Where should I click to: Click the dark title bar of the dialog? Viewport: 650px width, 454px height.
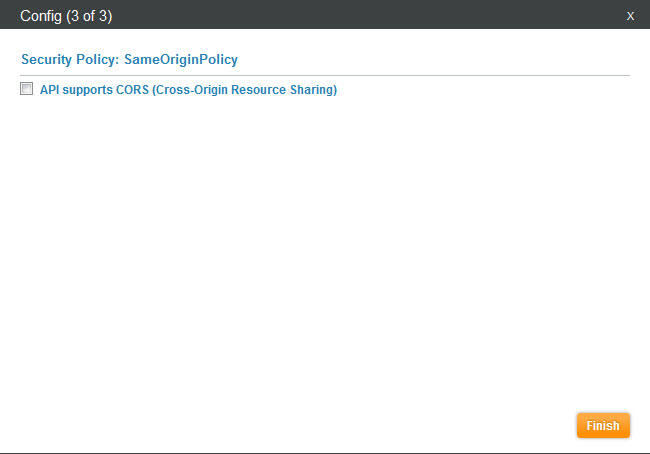(x=350, y=15)
